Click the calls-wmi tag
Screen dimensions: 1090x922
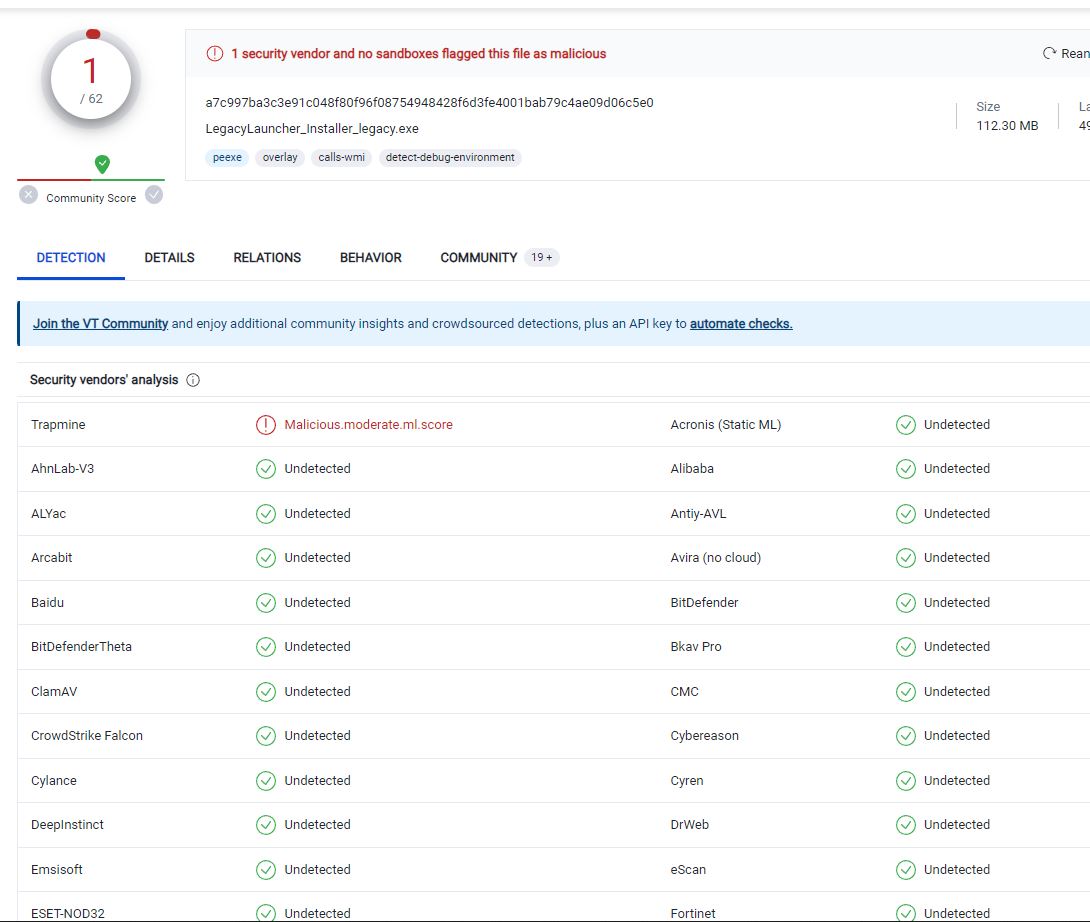341,158
